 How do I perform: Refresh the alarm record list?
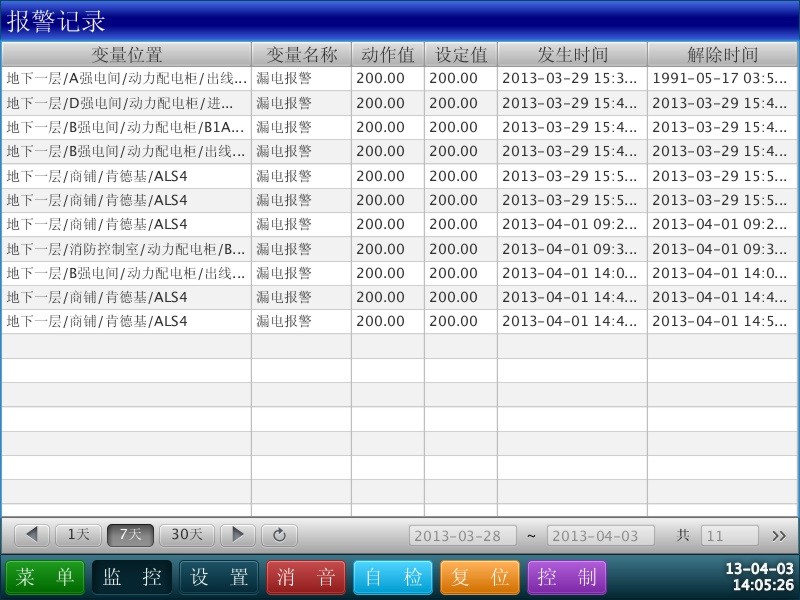[x=280, y=535]
